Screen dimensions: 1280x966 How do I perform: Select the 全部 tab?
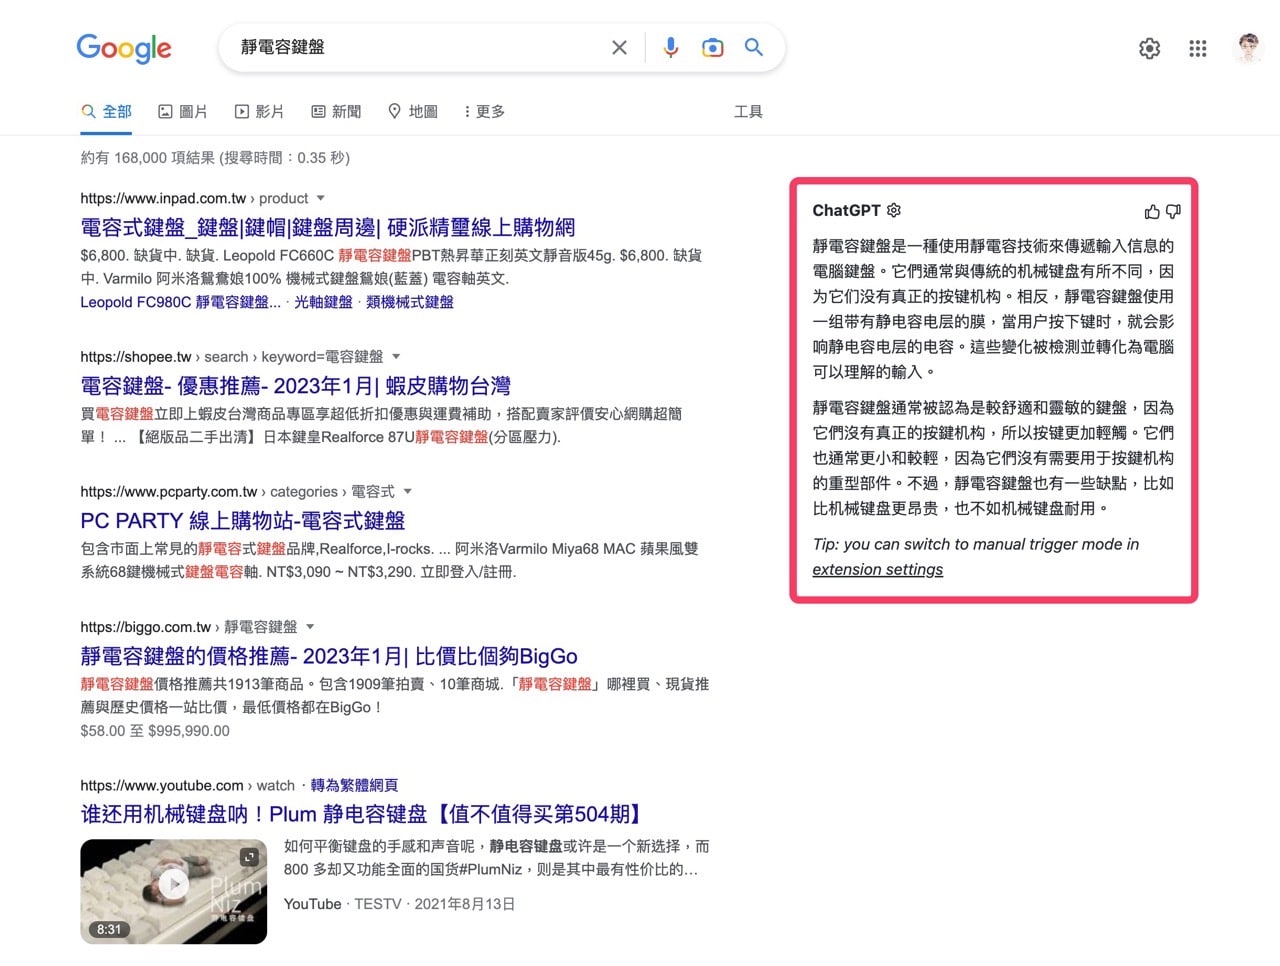[107, 111]
